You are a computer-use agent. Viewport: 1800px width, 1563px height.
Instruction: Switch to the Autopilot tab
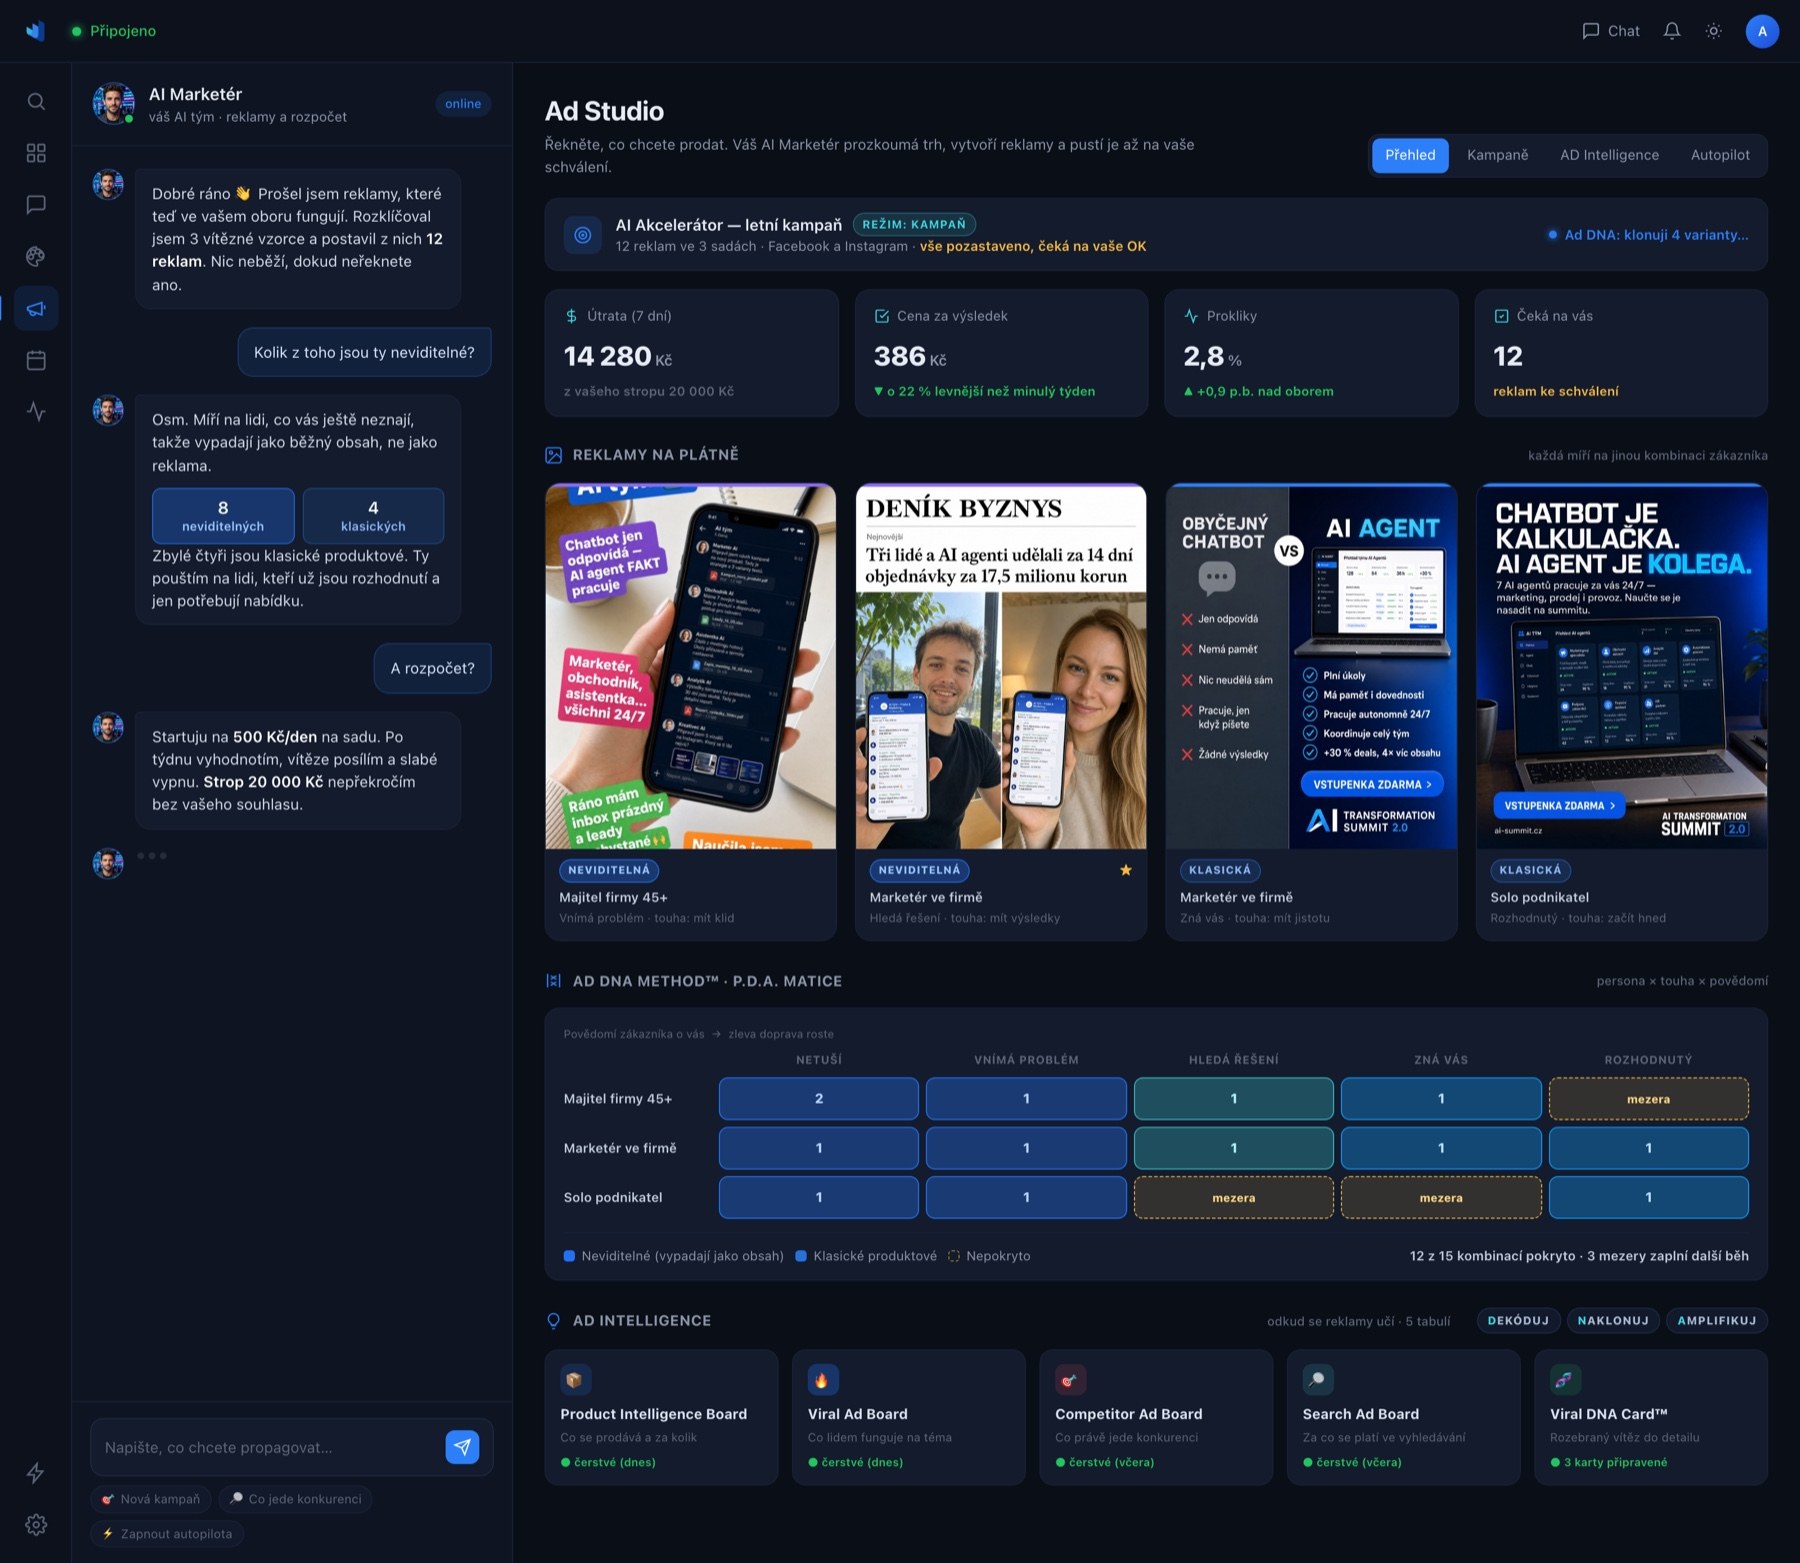[x=1720, y=155]
